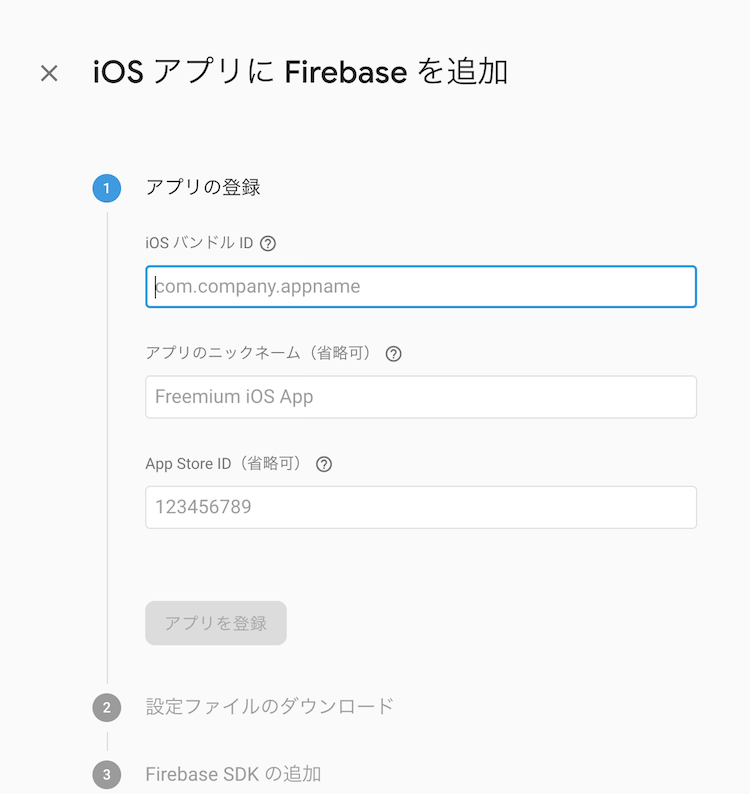
Task: Click the アプリを登録 button
Action: 216,623
